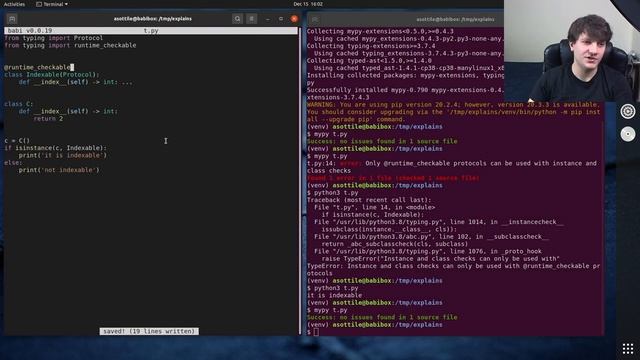This screenshot has height=360, width=640.
Task: Open the clock showing Dec 15 16:02
Action: coord(308,4)
